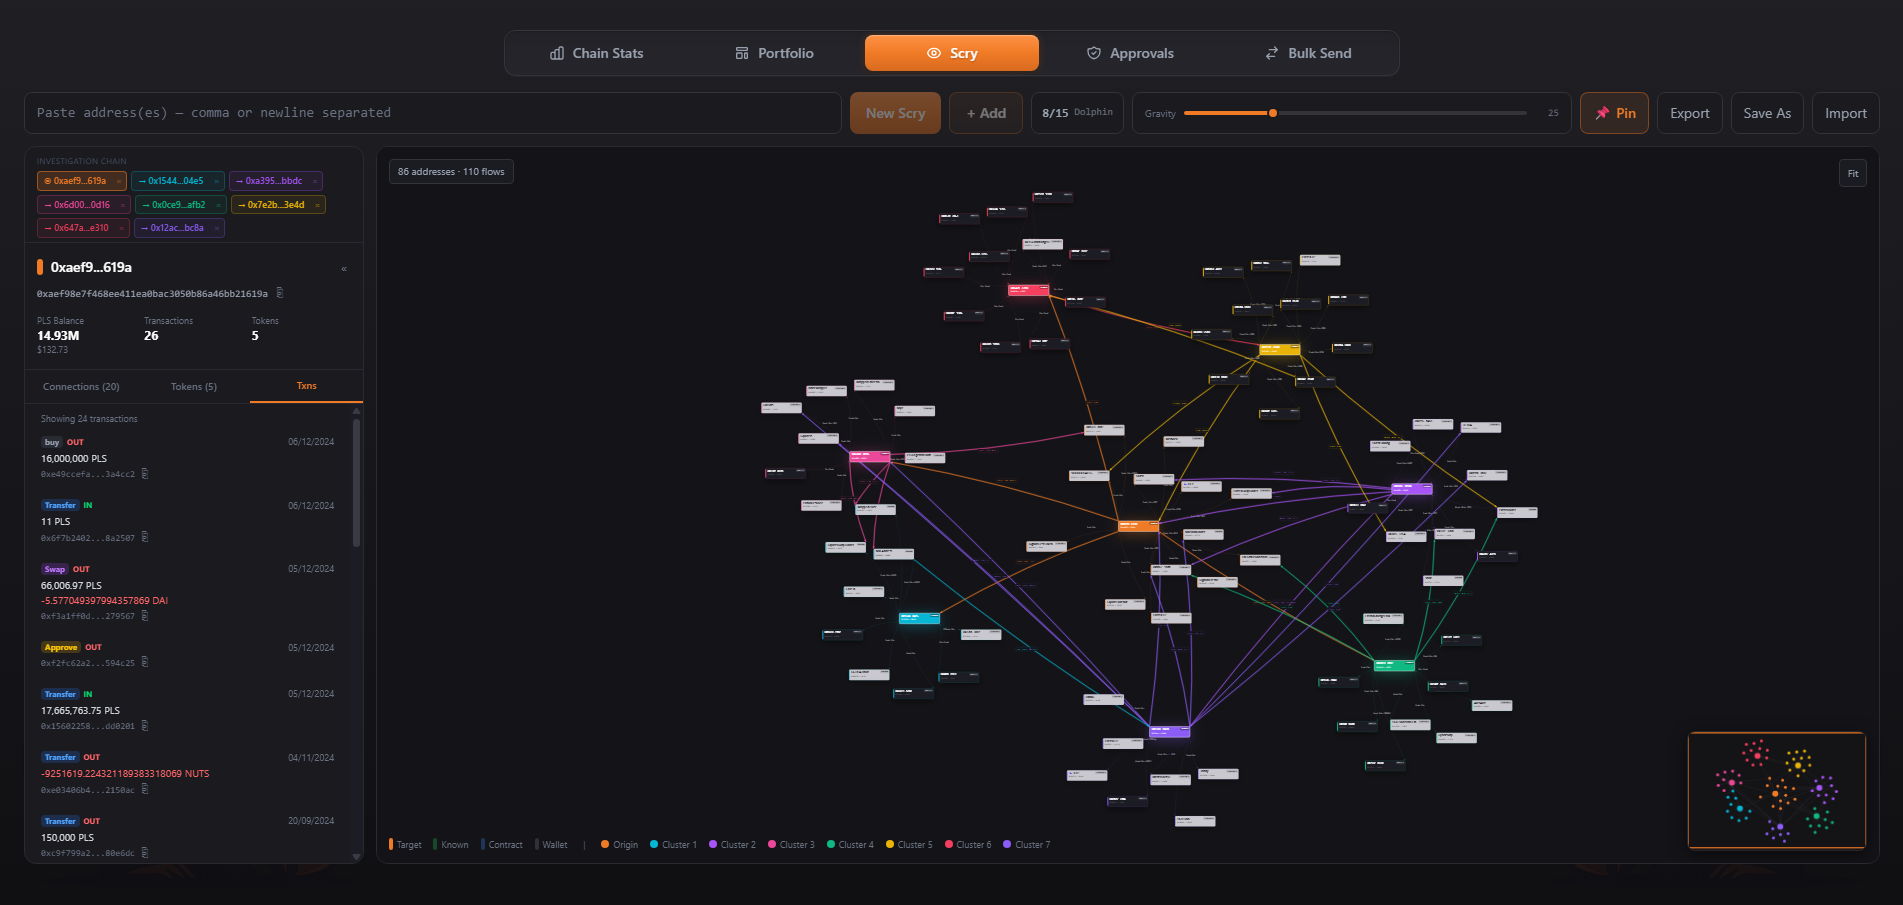The width and height of the screenshot is (1903, 905).
Task: Remove the 0x7e2b...3e4d chain chip
Action: (x=319, y=204)
